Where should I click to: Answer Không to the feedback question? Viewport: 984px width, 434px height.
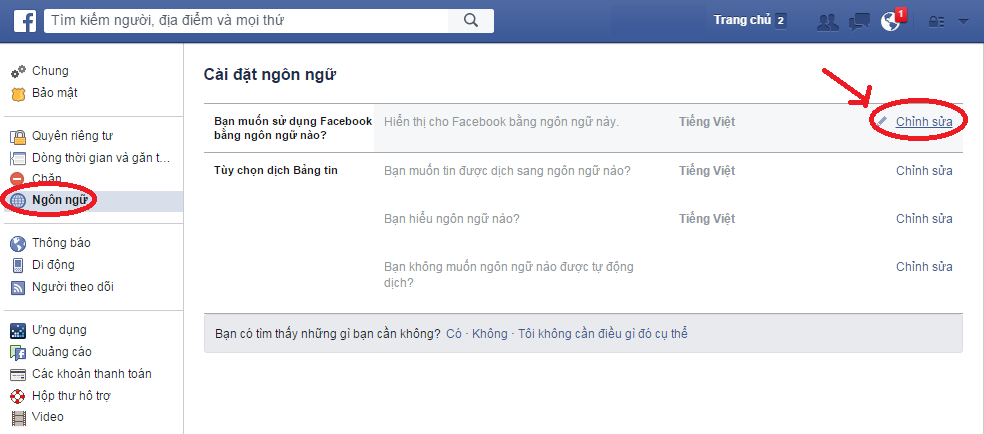pyautogui.click(x=489, y=334)
